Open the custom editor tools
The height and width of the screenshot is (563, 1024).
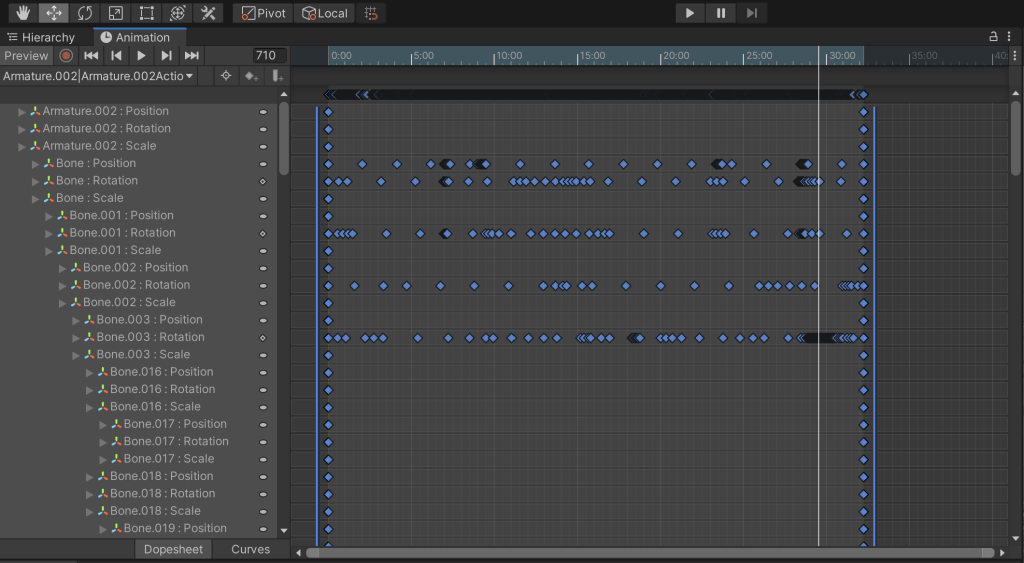click(x=208, y=13)
